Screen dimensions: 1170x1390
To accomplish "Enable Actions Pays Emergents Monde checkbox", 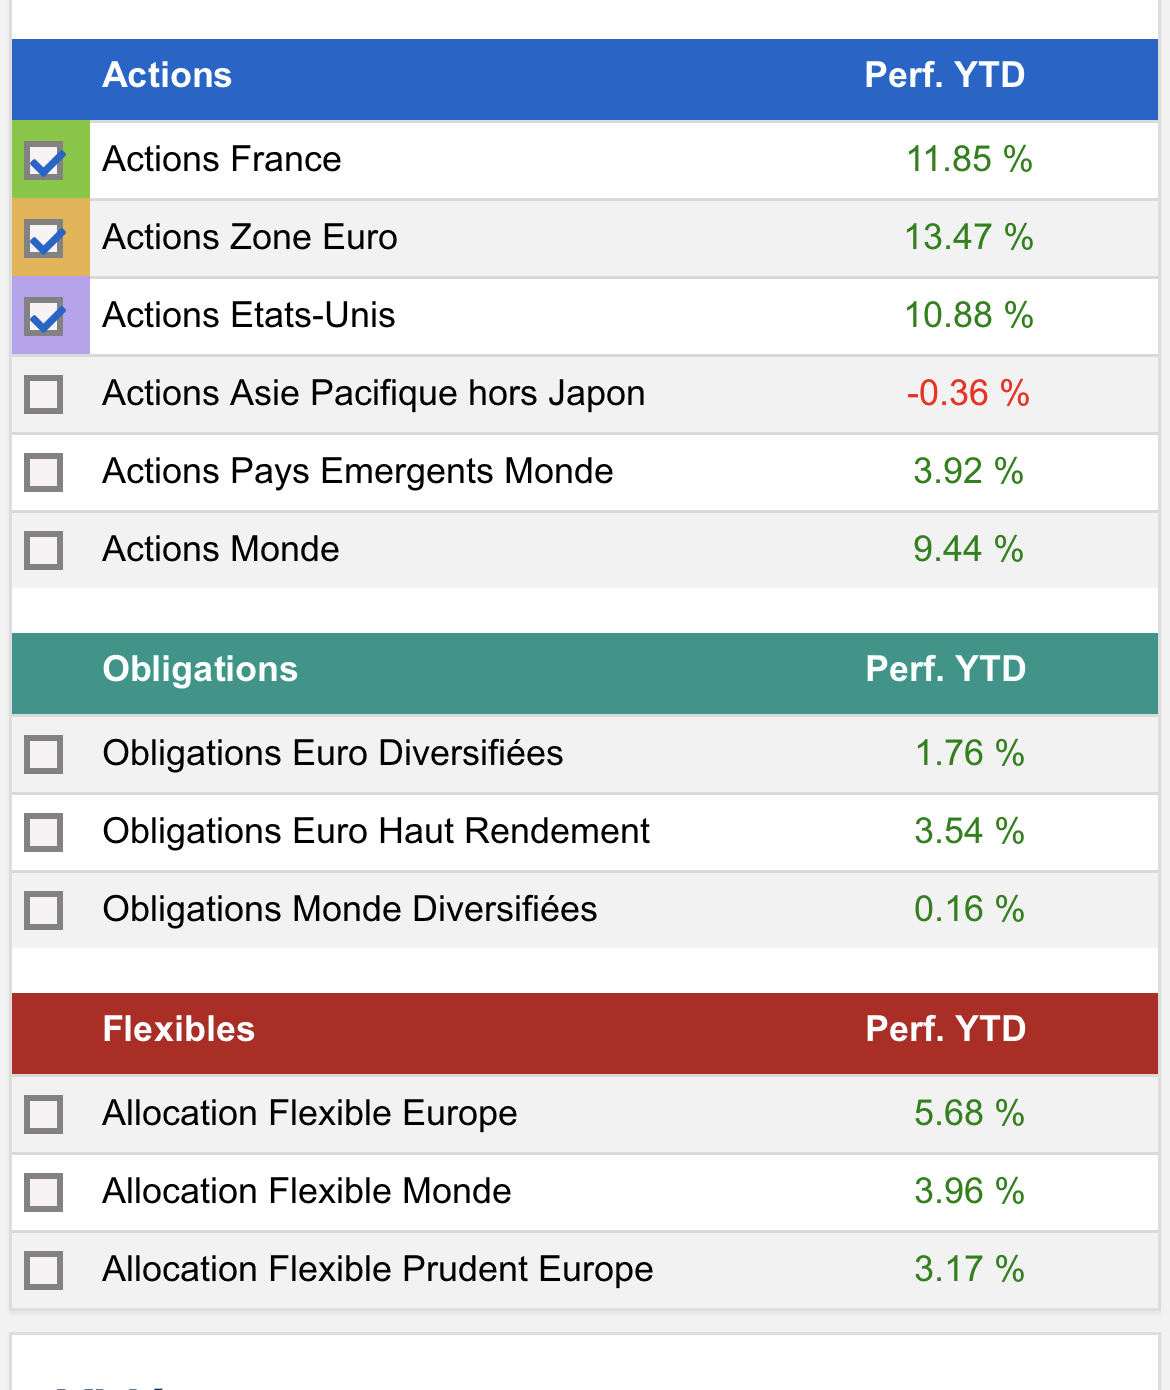I will coord(44,472).
